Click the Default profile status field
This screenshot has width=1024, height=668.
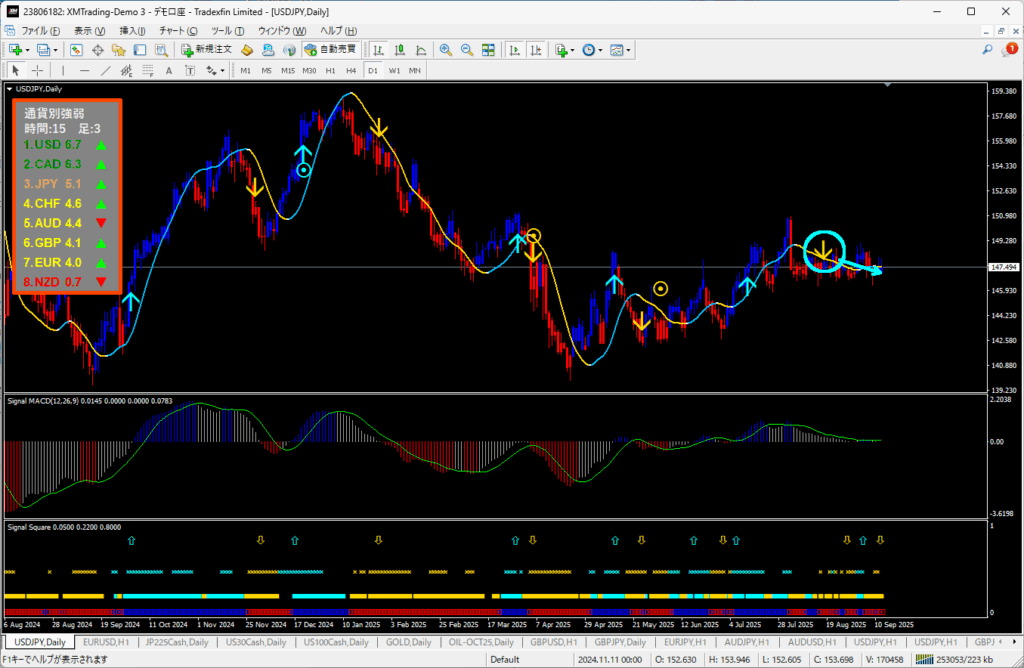coord(505,660)
